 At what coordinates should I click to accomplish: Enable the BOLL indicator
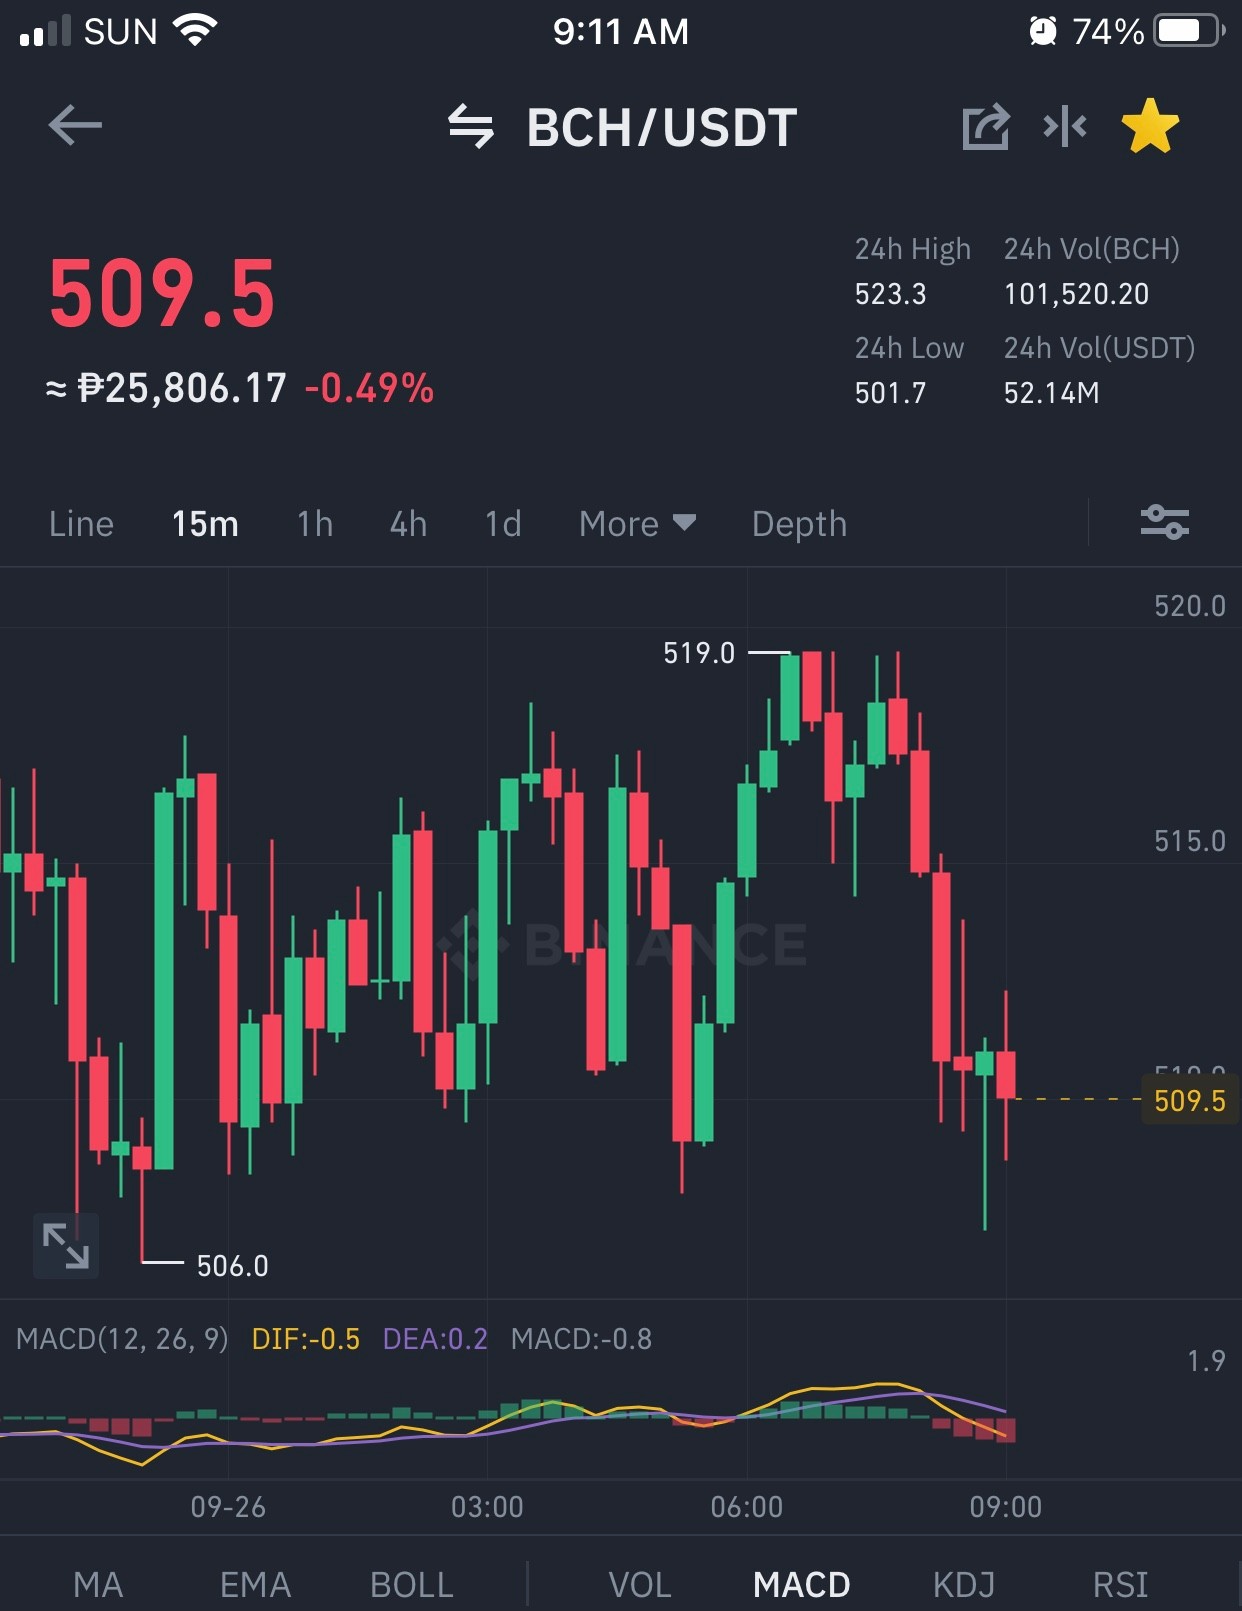(x=411, y=1585)
